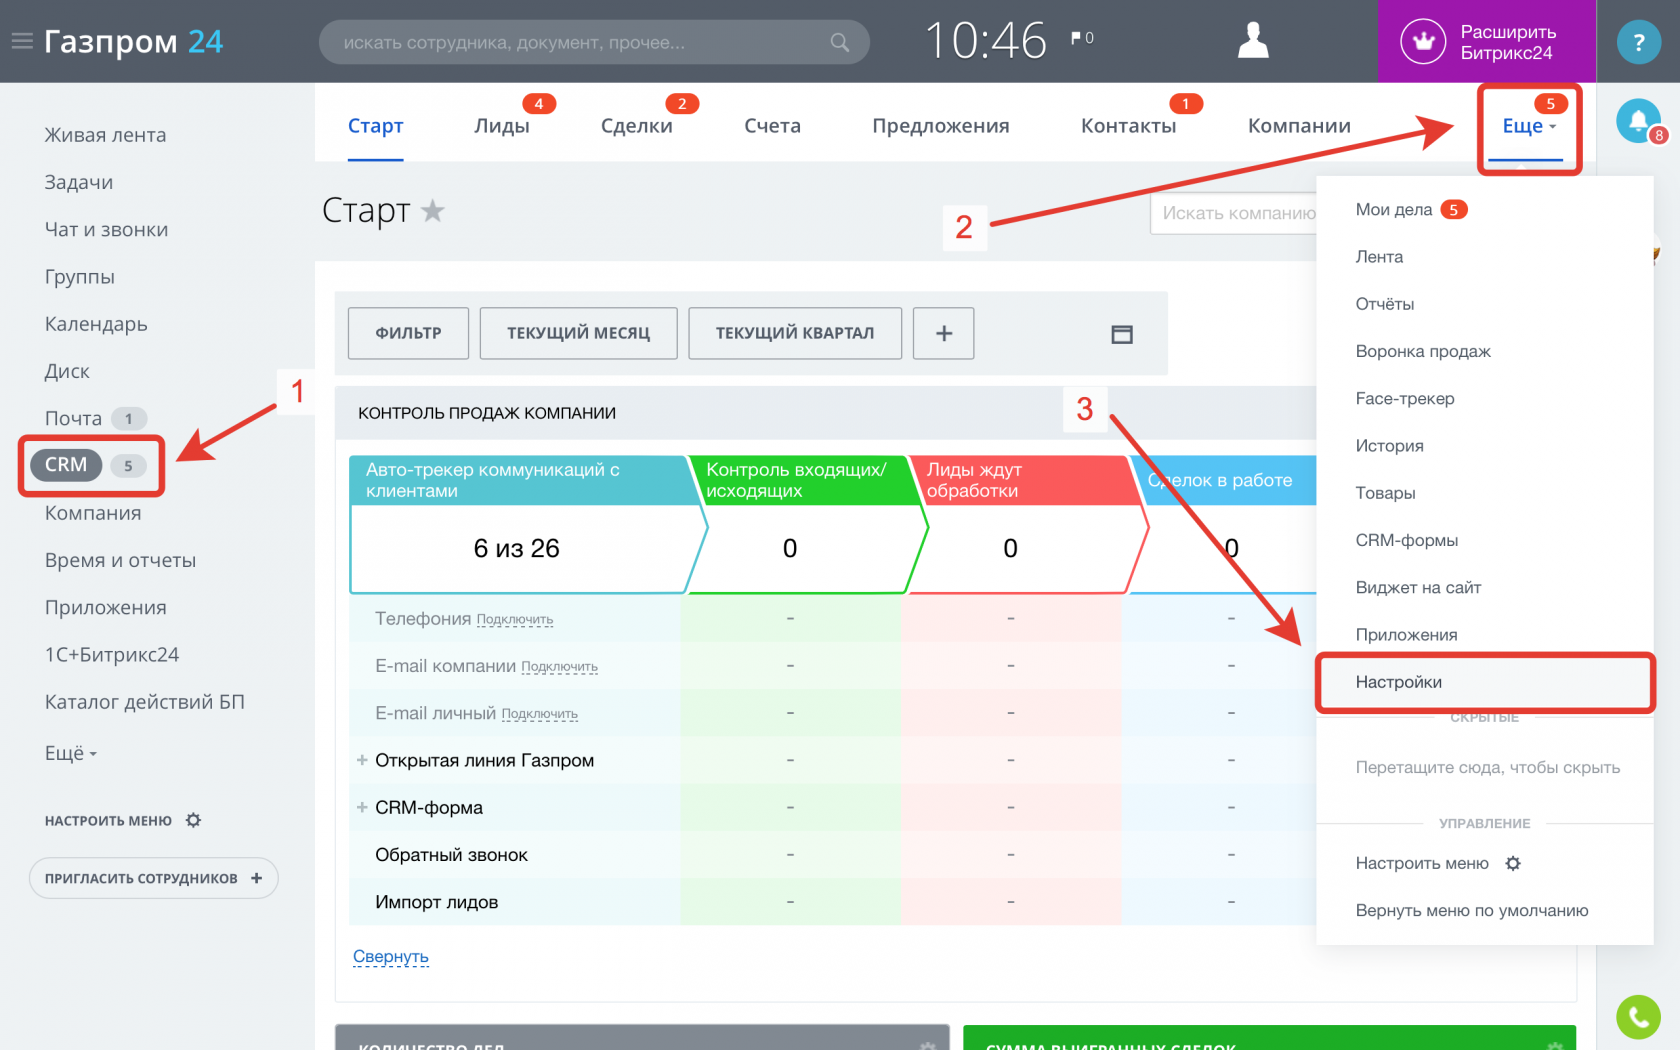Open the Сделки tab

coord(637,126)
